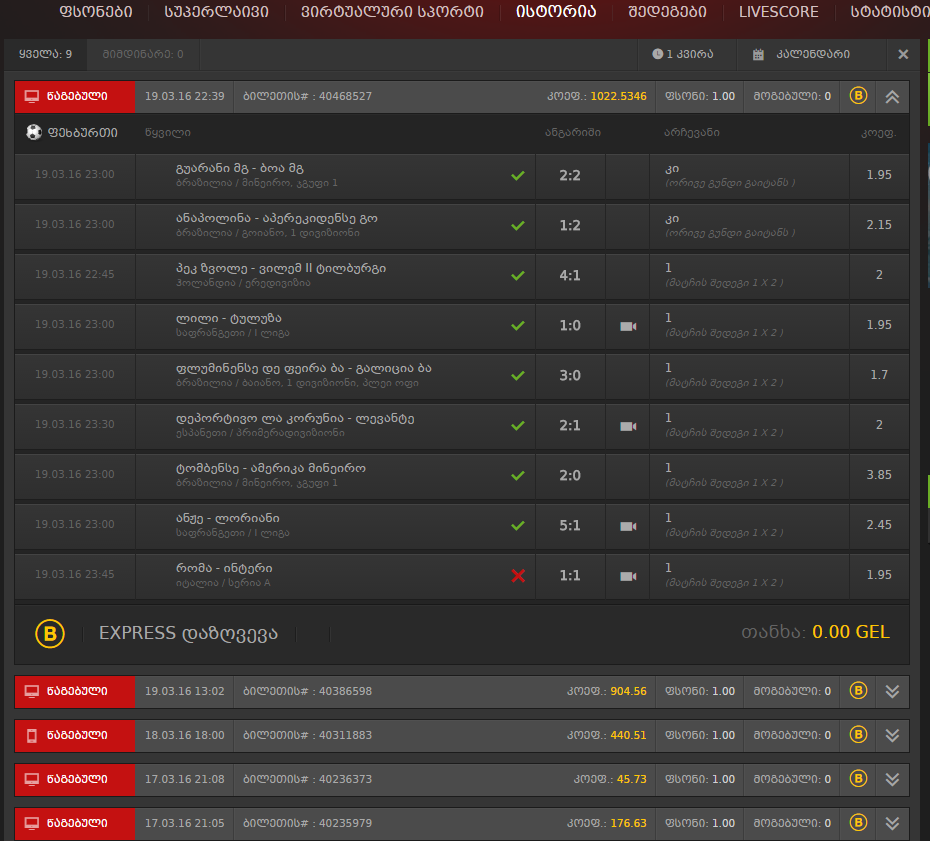Switch to ვირტუალური სპორტი tab
The height and width of the screenshot is (841, 930).
coord(392,12)
